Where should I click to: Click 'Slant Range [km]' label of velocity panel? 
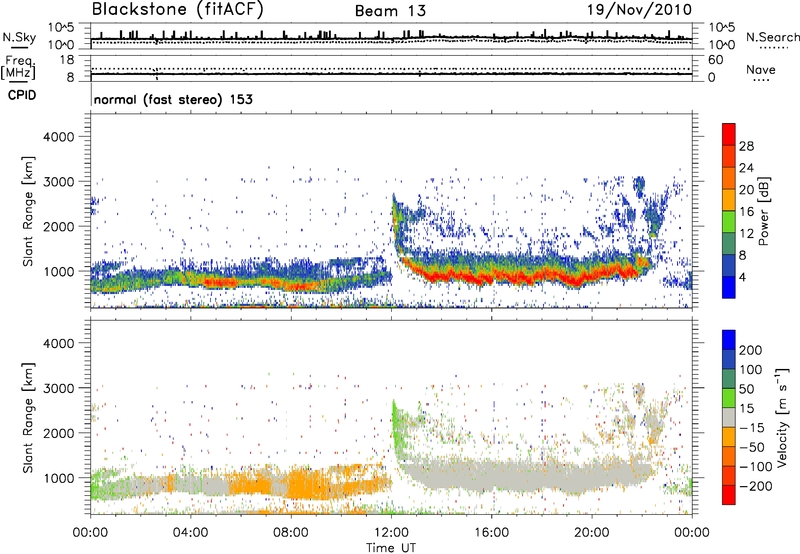[28, 418]
